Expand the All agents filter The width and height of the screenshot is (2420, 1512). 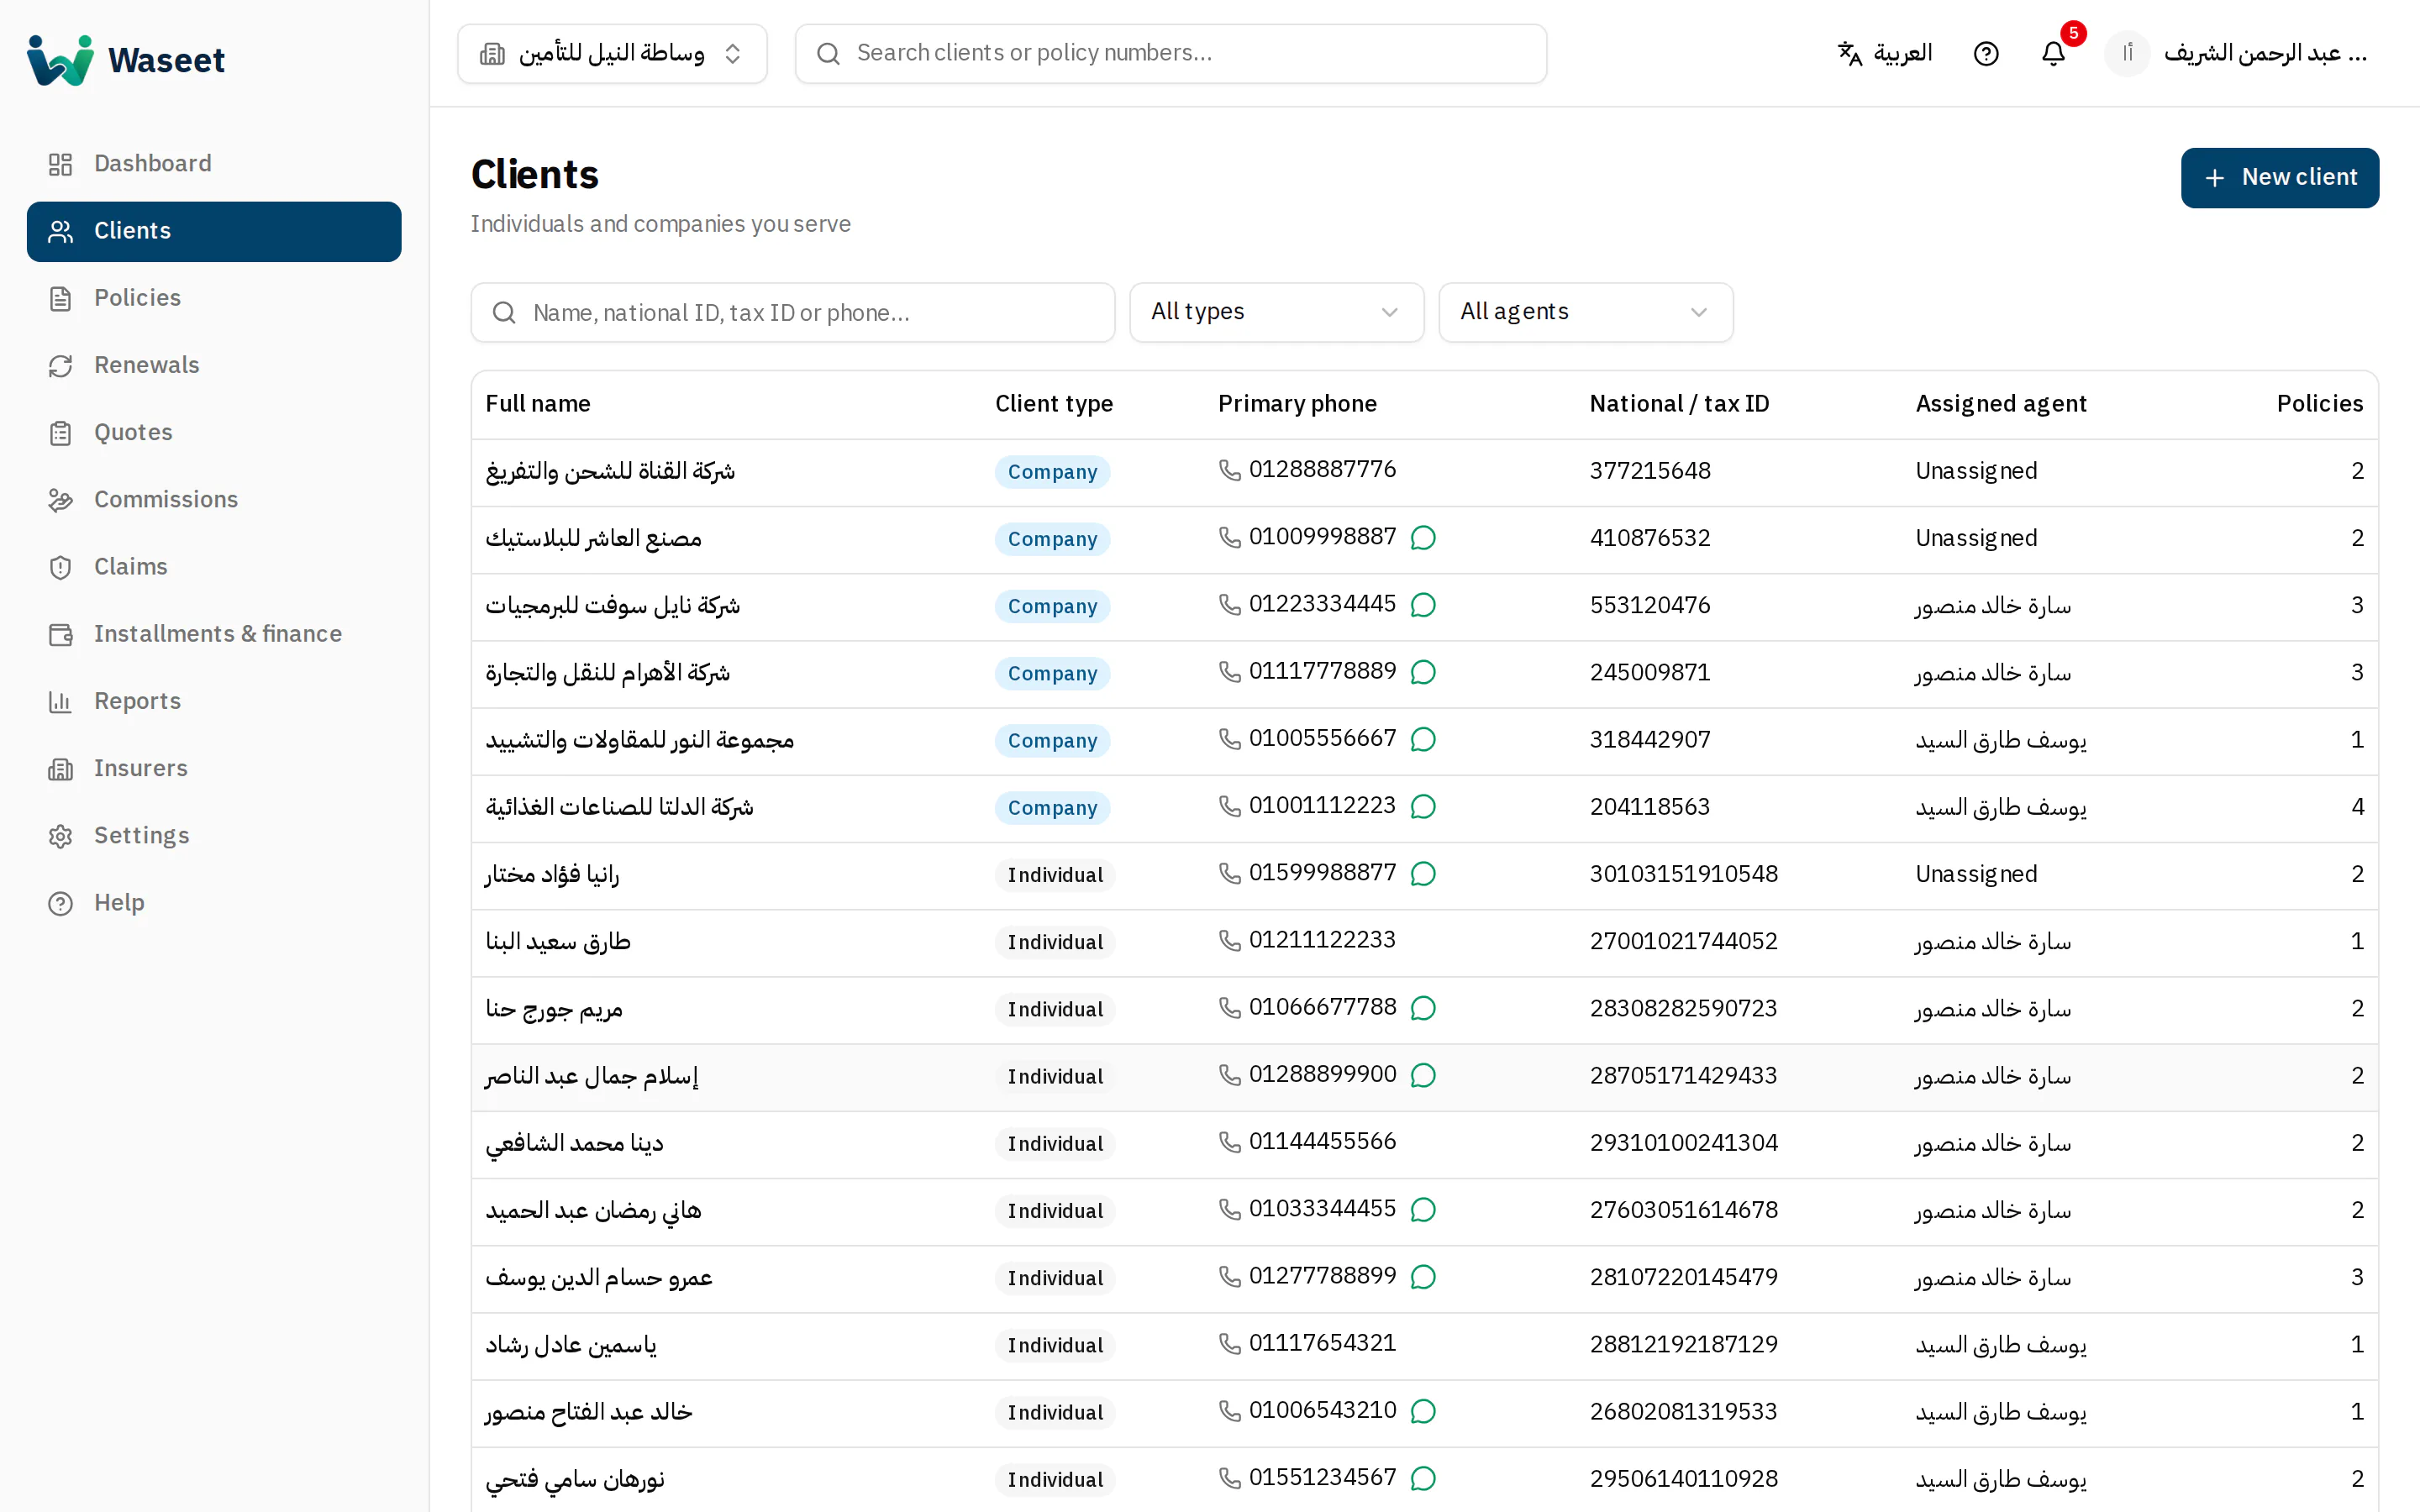[x=1585, y=312]
